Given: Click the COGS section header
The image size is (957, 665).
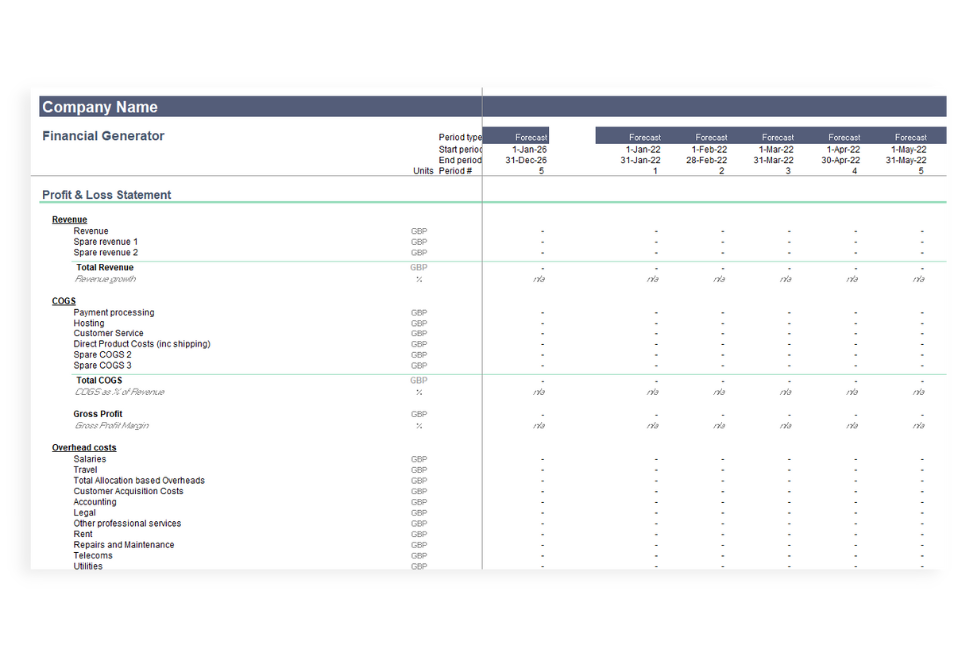Looking at the screenshot, I should [63, 301].
